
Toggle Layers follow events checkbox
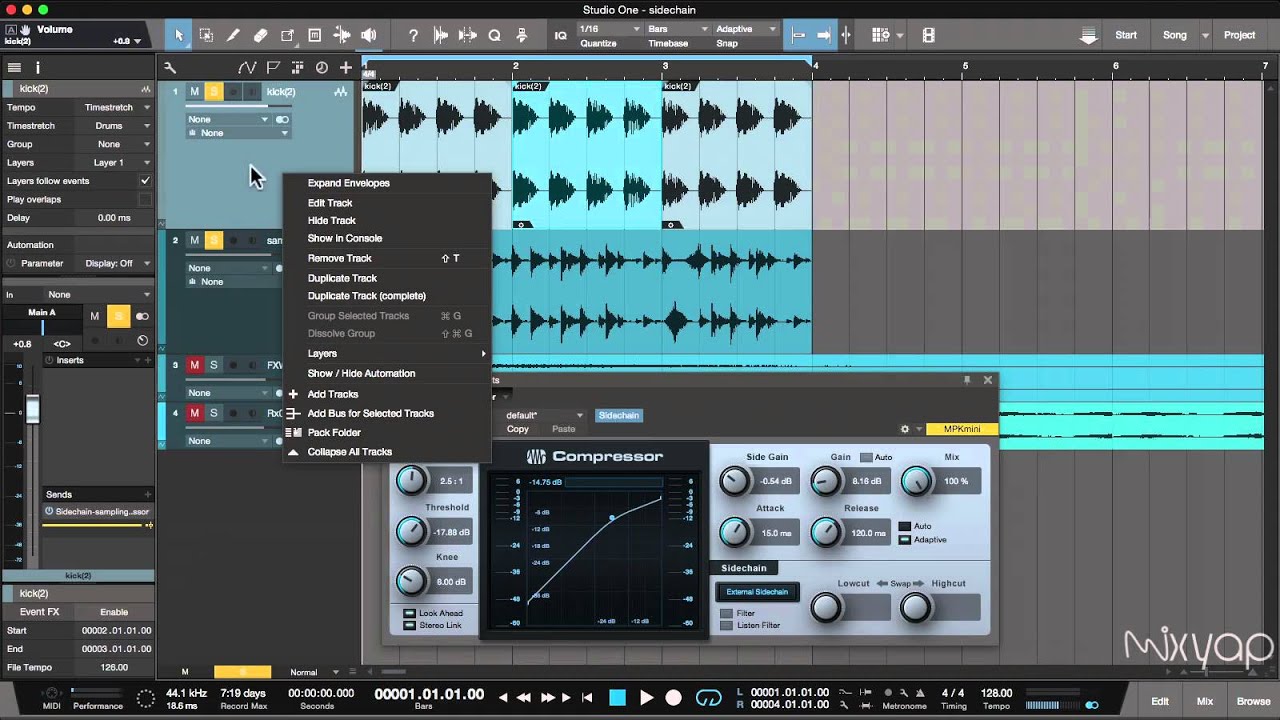pos(145,181)
